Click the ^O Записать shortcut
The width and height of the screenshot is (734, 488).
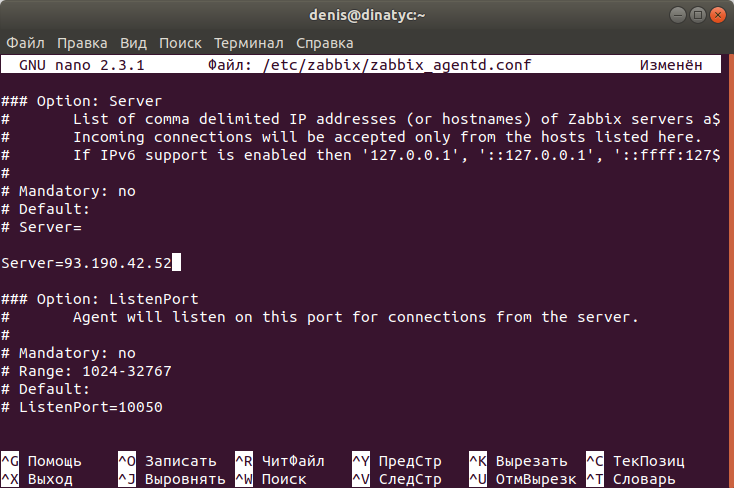(167, 461)
